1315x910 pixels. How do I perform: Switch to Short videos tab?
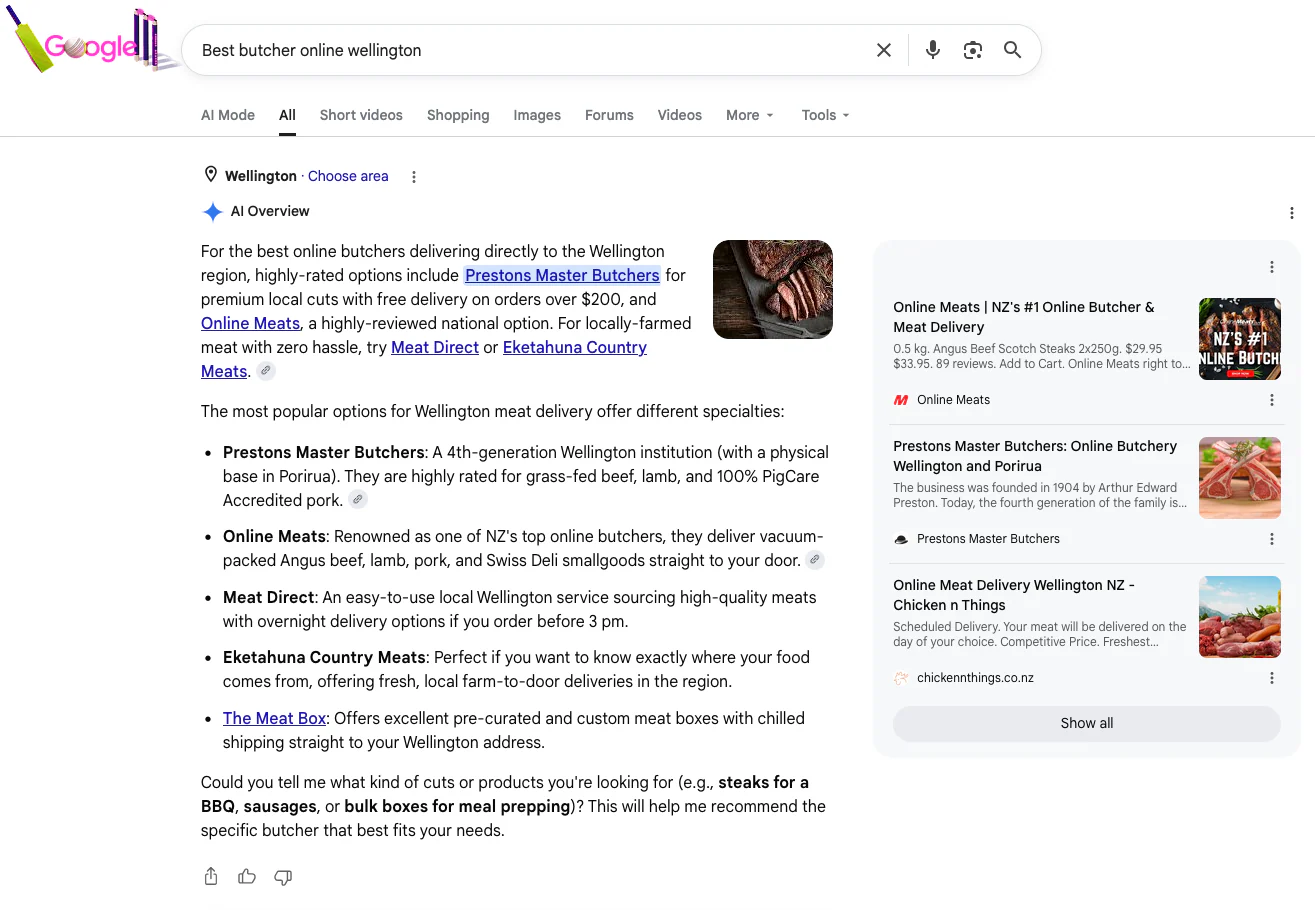(x=361, y=115)
